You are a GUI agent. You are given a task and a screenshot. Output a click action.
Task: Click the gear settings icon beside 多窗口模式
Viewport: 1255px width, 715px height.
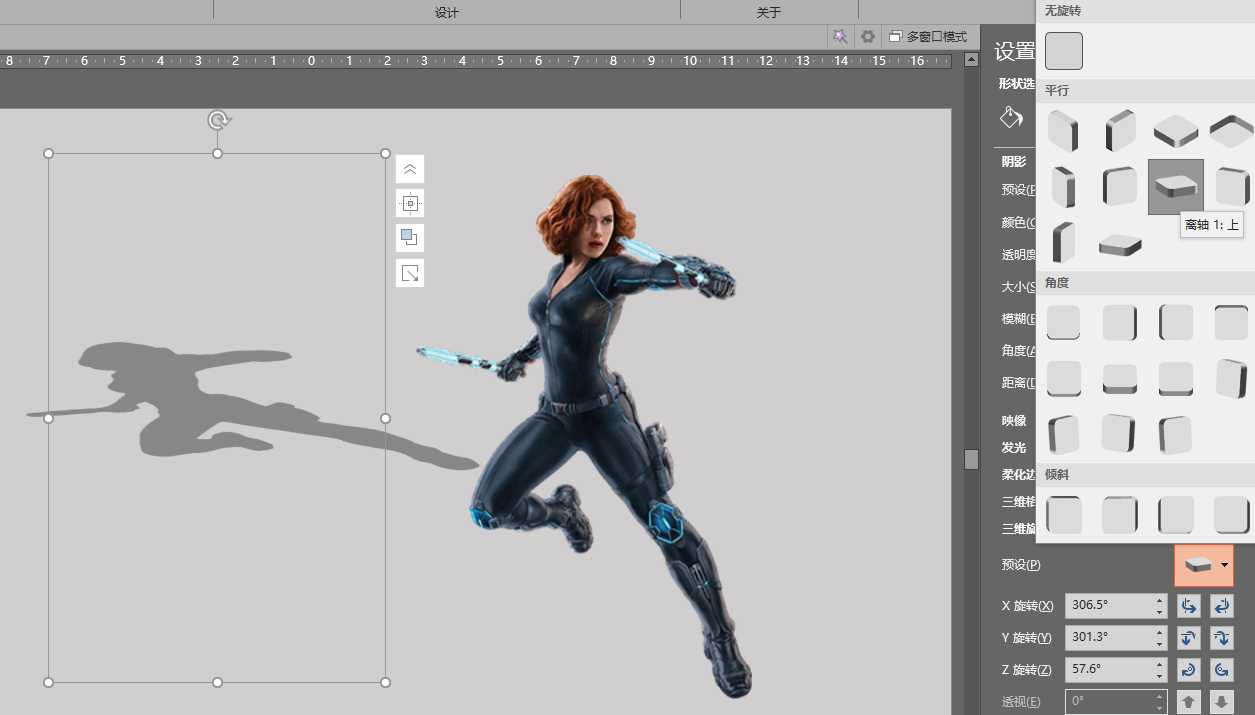point(868,36)
